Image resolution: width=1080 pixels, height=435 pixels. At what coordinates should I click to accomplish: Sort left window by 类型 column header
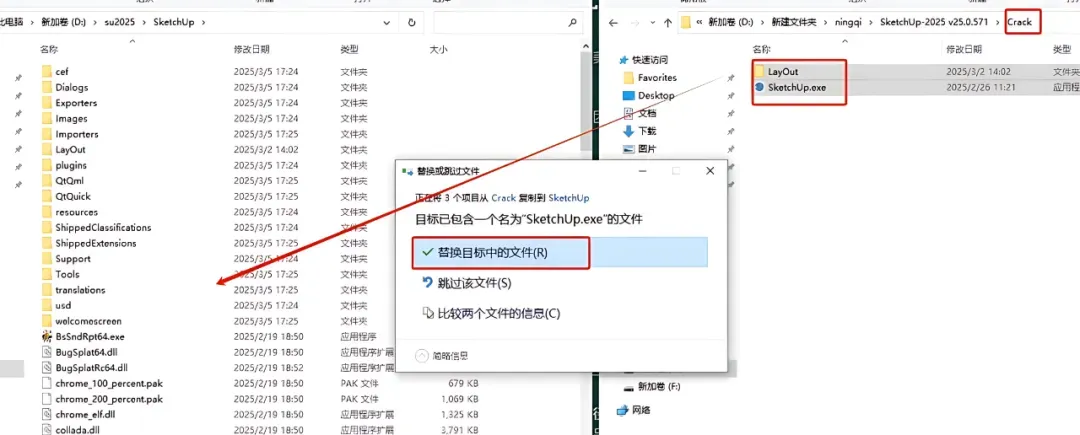349,50
